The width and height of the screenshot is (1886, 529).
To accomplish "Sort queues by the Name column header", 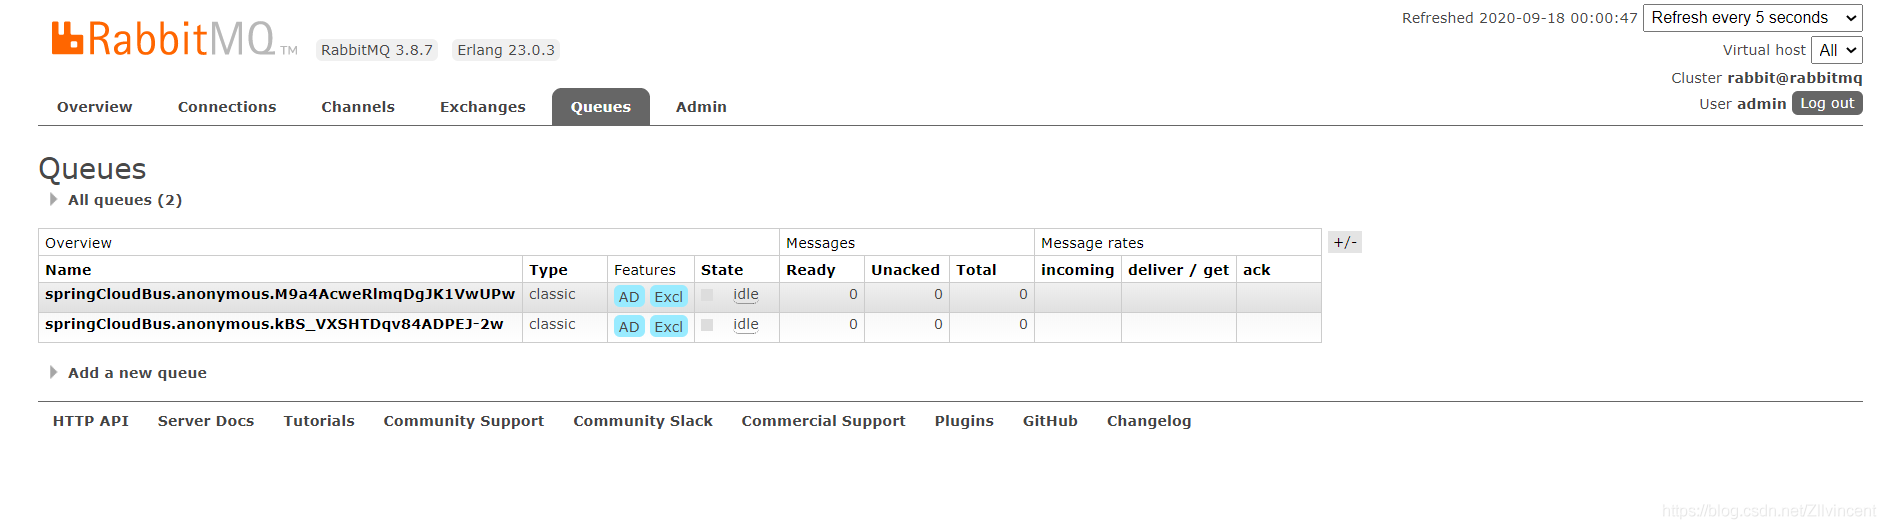I will [68, 270].
